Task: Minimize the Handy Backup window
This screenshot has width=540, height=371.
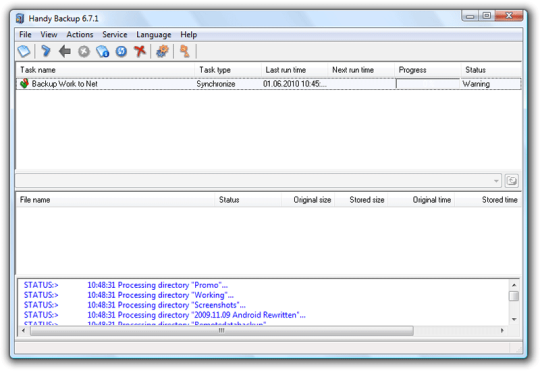Action: click(x=470, y=16)
